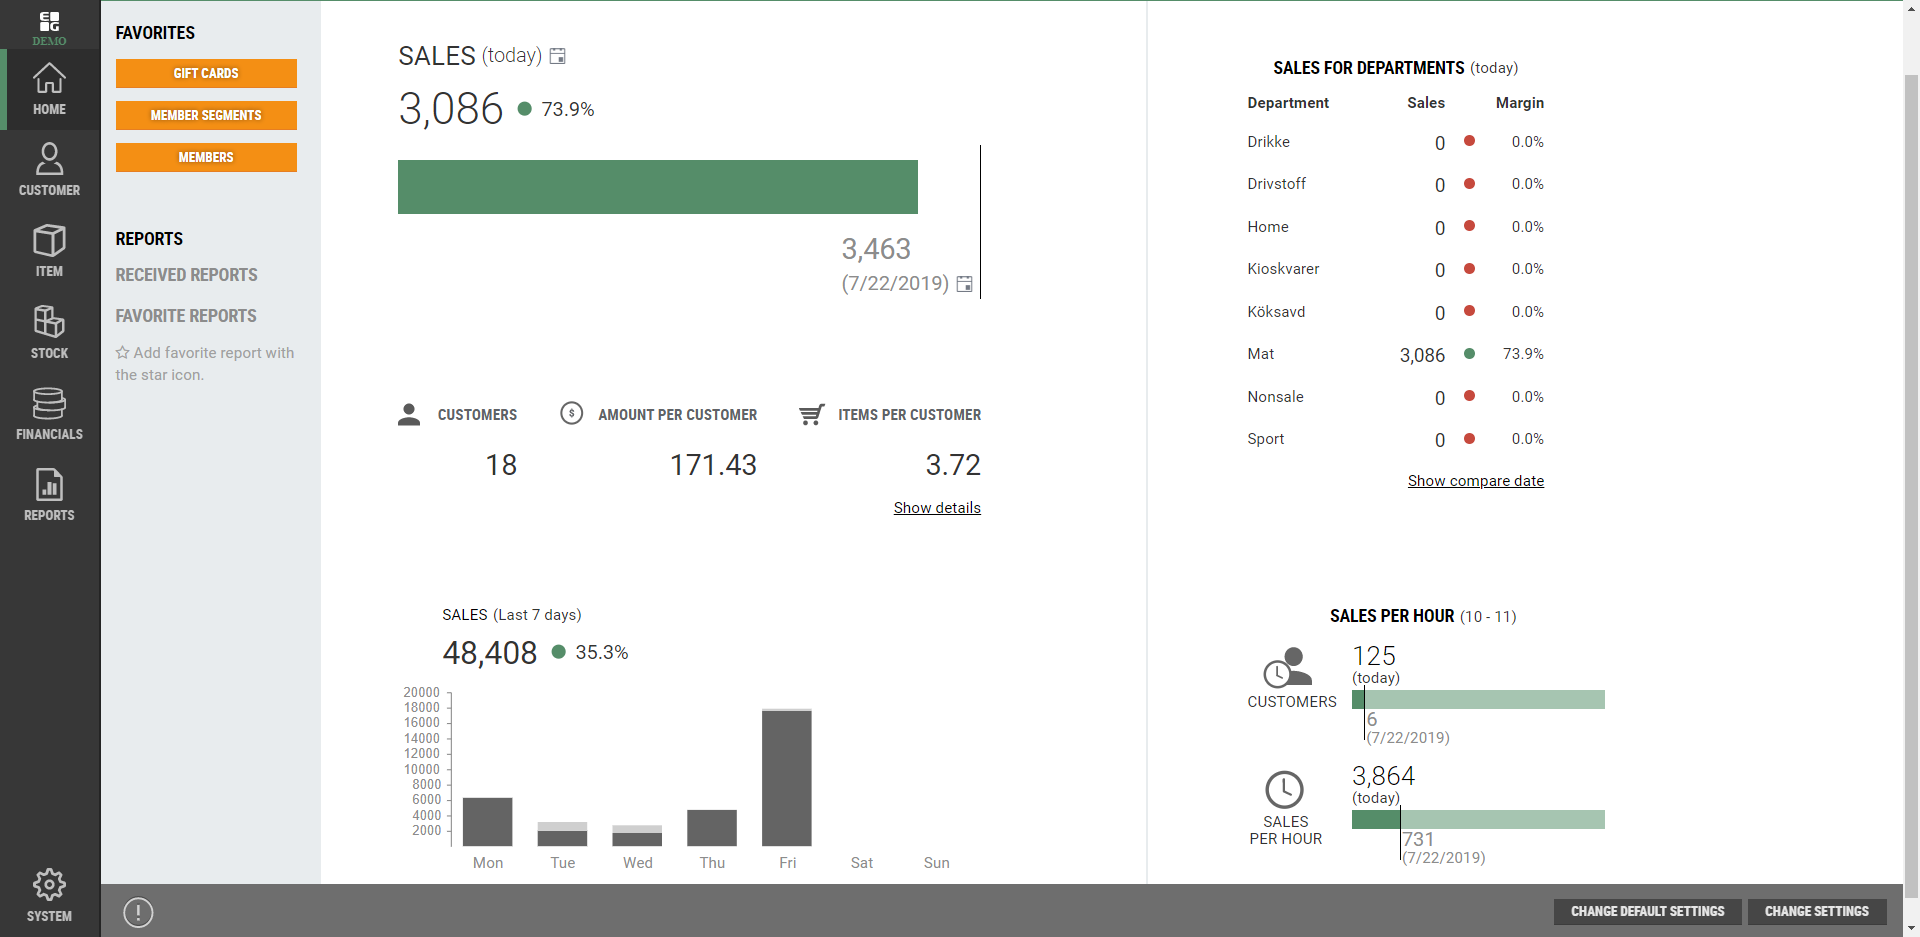Open Member Segments favorite
1920x937 pixels.
(x=206, y=115)
